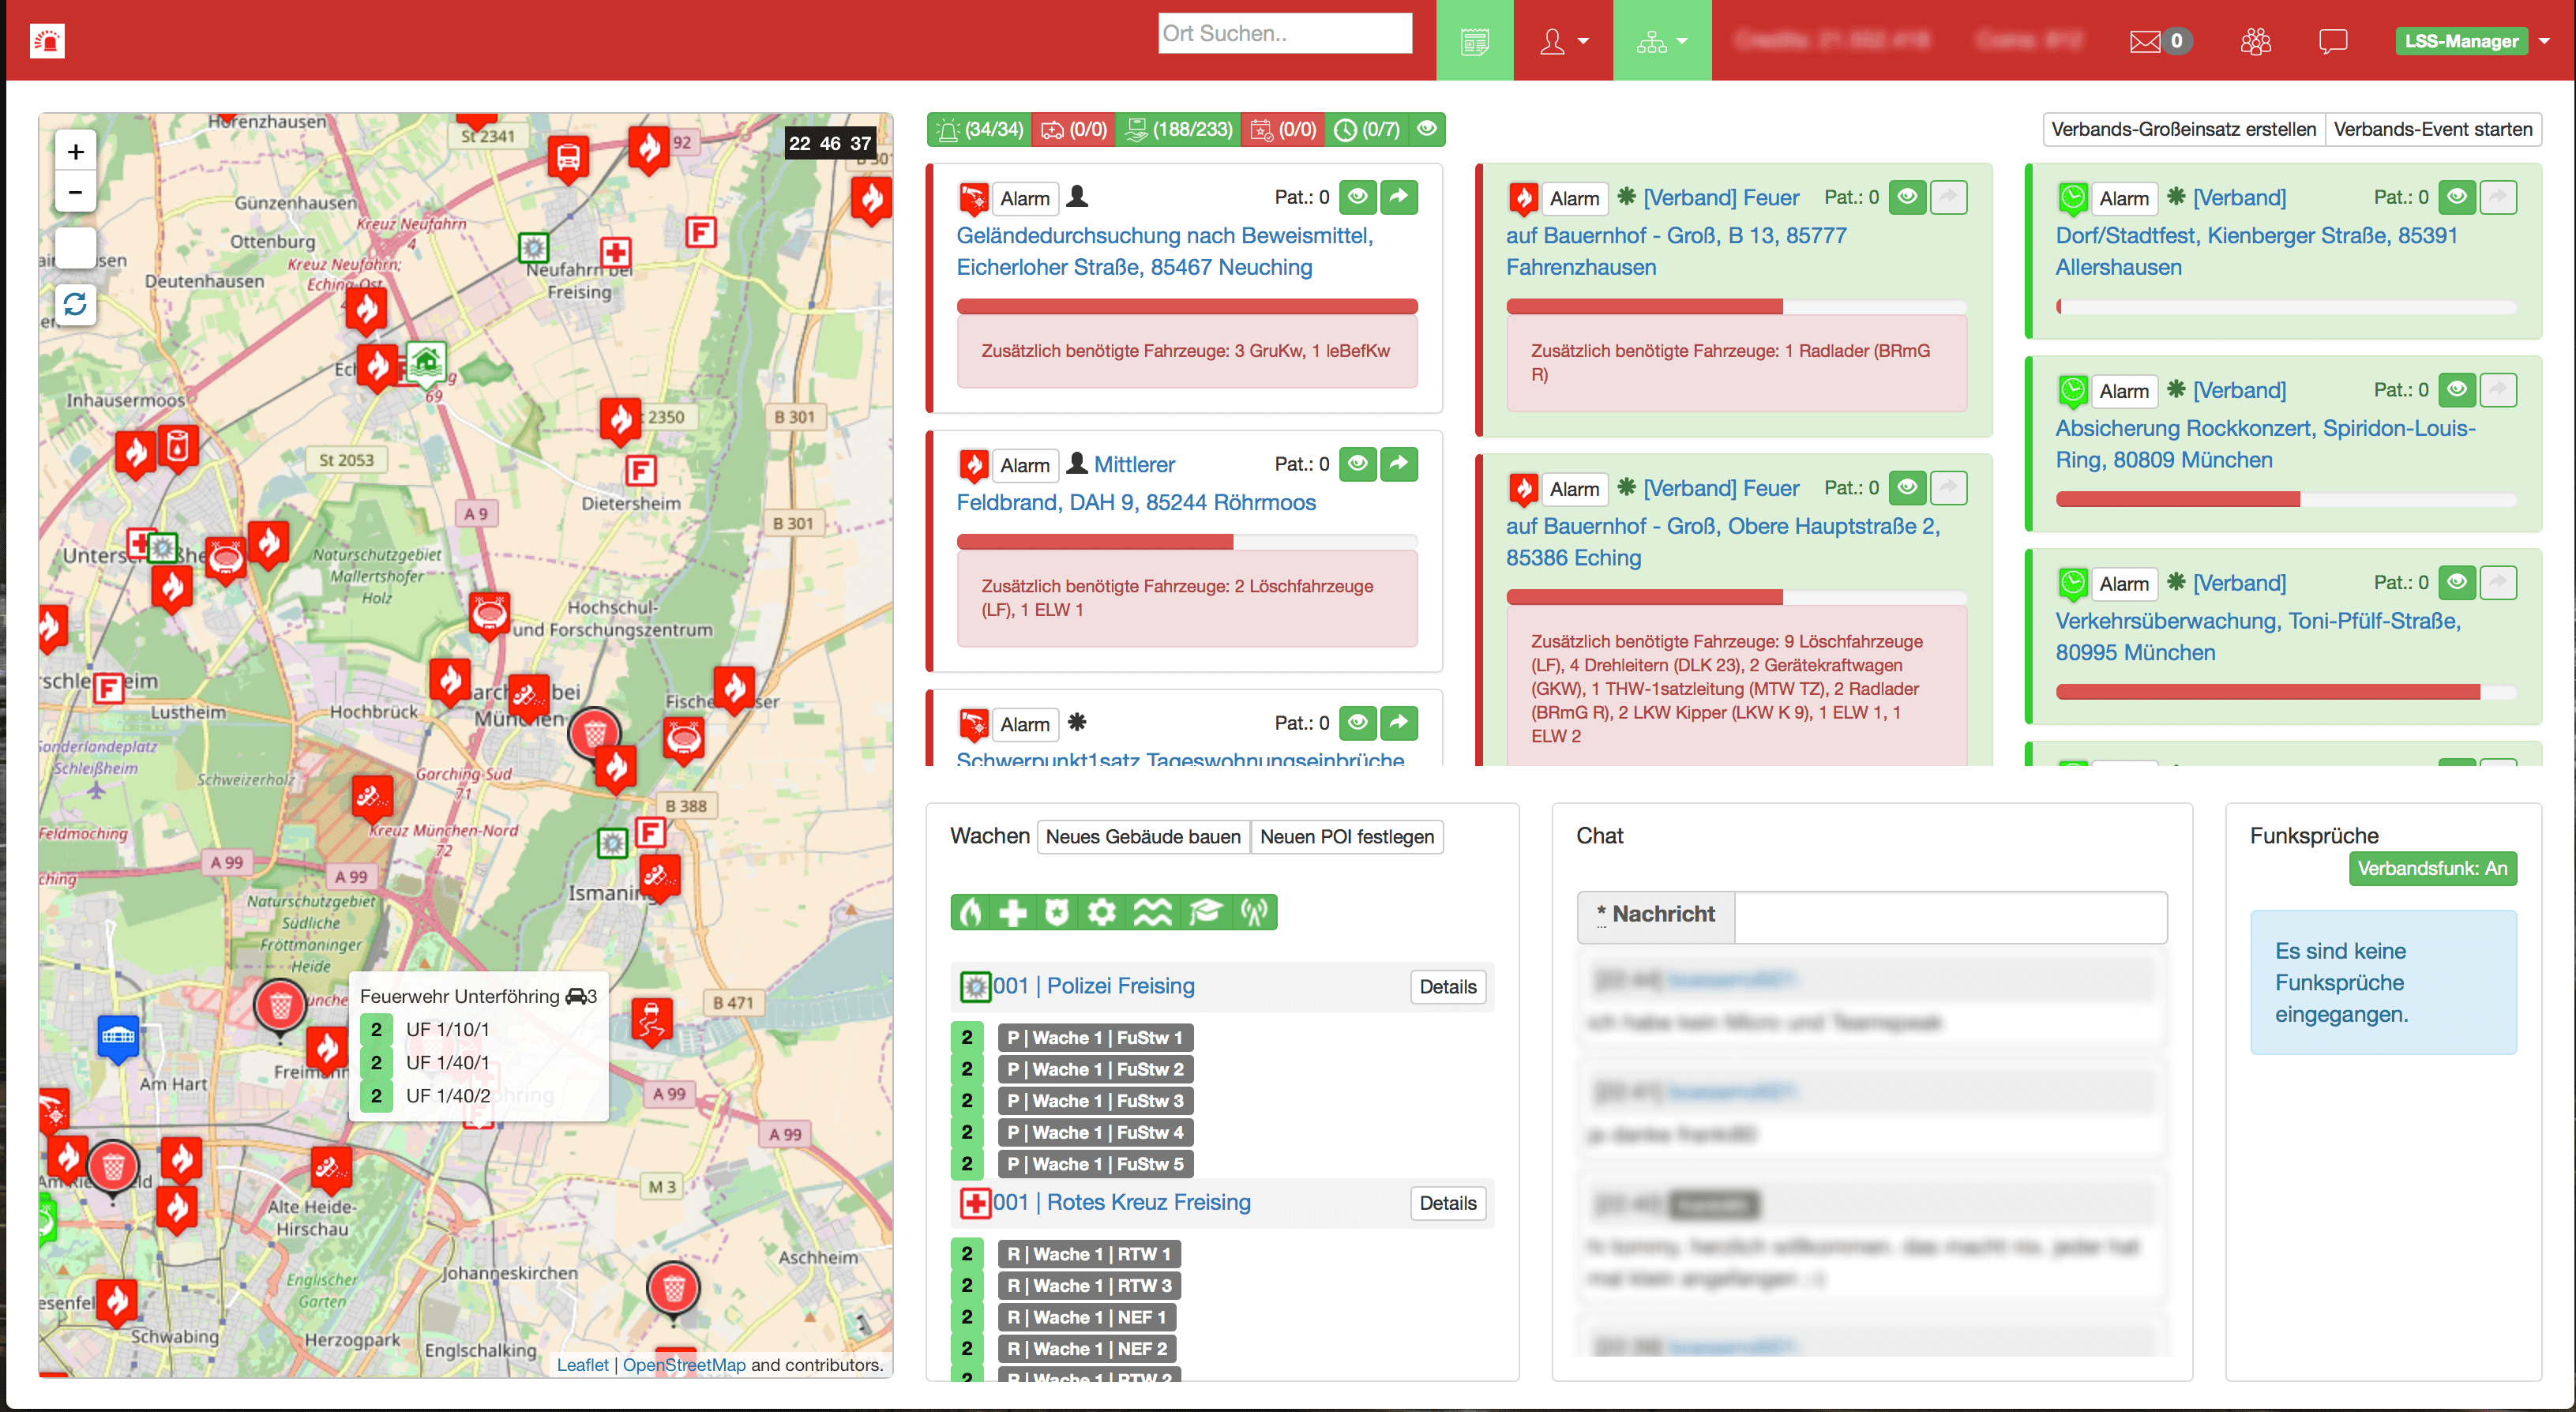Open the chat speech bubble icon

[x=2332, y=41]
